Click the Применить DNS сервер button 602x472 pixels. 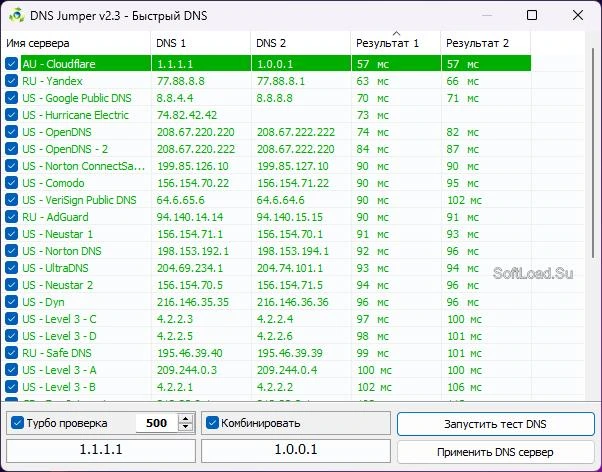495,452
